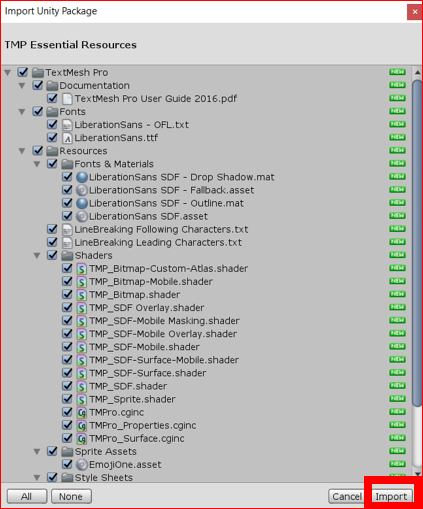The height and width of the screenshot is (509, 423).
Task: Collapse the Documentation folder arrow
Action: tap(22, 86)
